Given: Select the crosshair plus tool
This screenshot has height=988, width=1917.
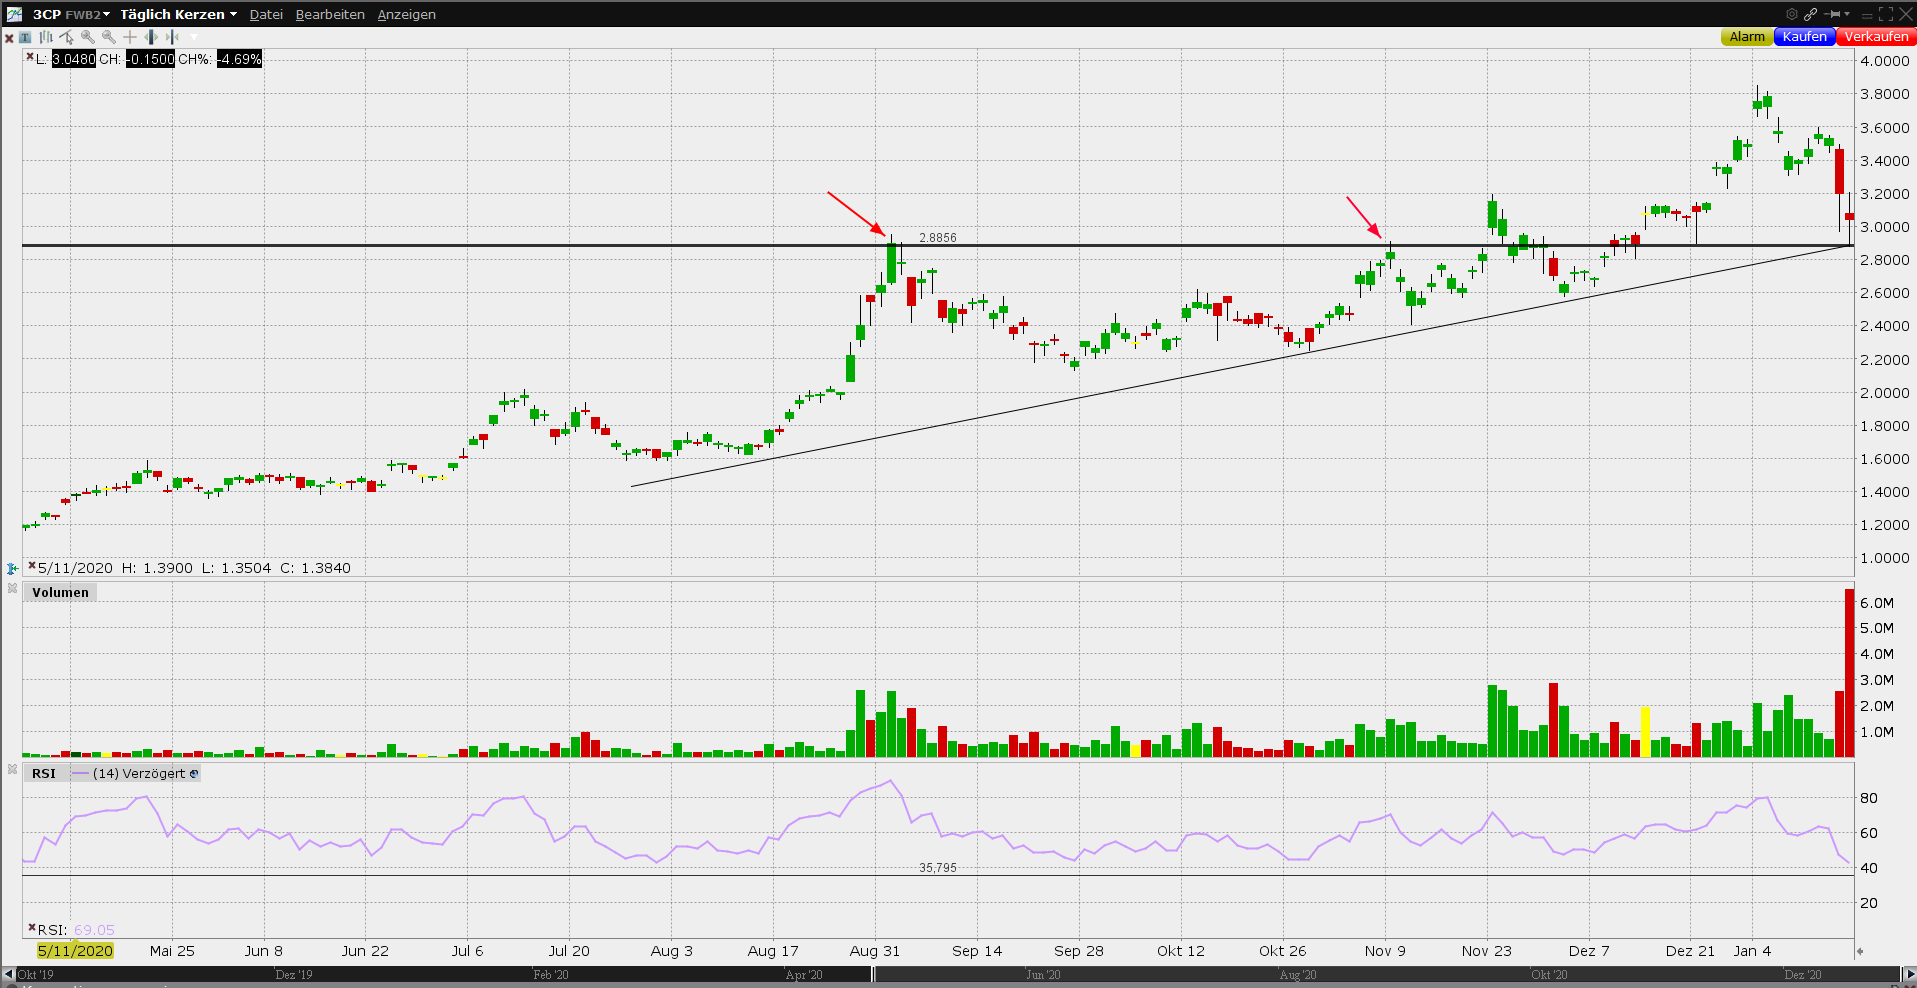Looking at the screenshot, I should (x=130, y=38).
